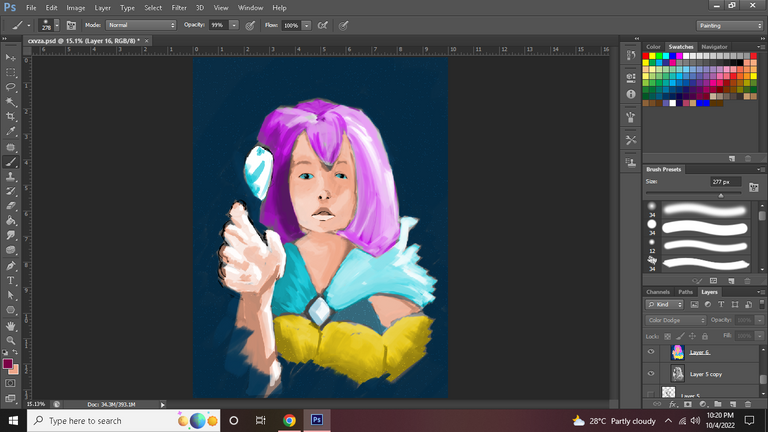Toggle tablet pressure controls size
The image size is (768, 432).
tap(343, 25)
